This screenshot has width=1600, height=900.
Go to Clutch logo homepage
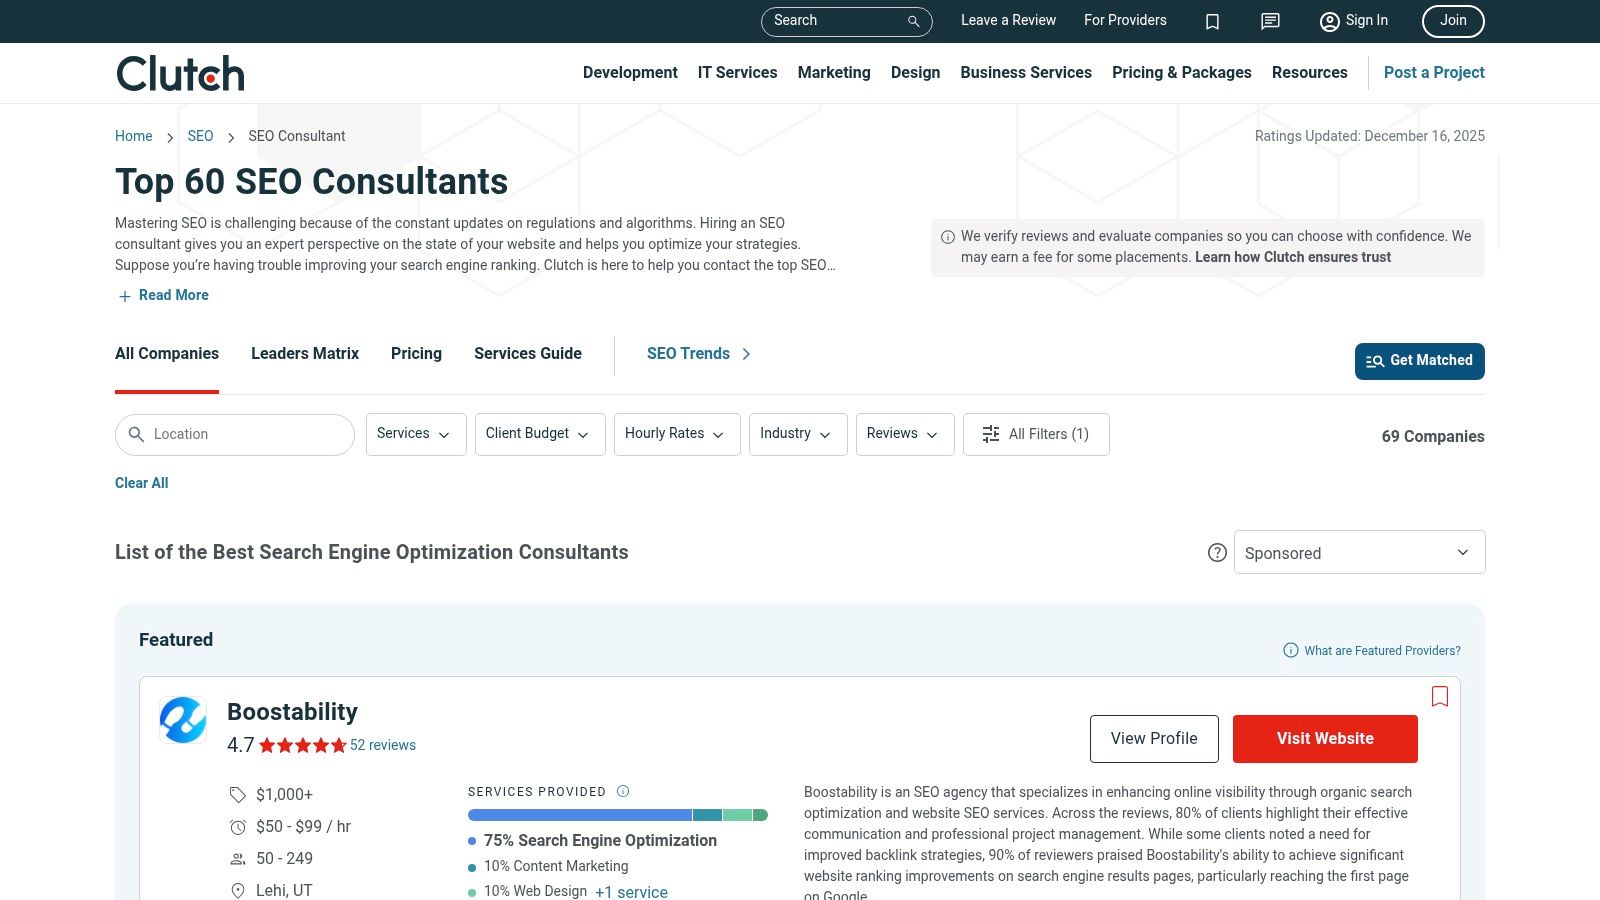pos(180,73)
